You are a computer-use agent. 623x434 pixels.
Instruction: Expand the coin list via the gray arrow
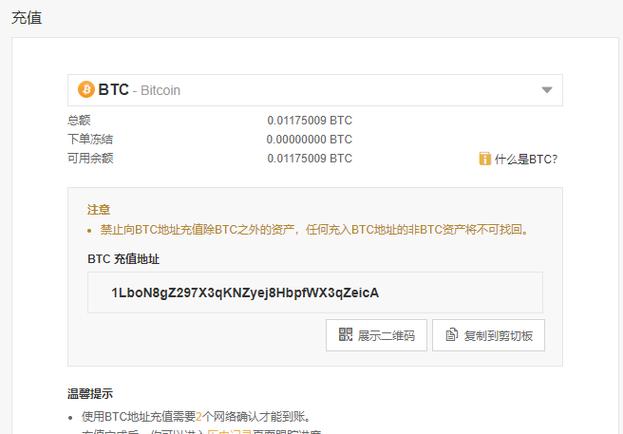[547, 90]
